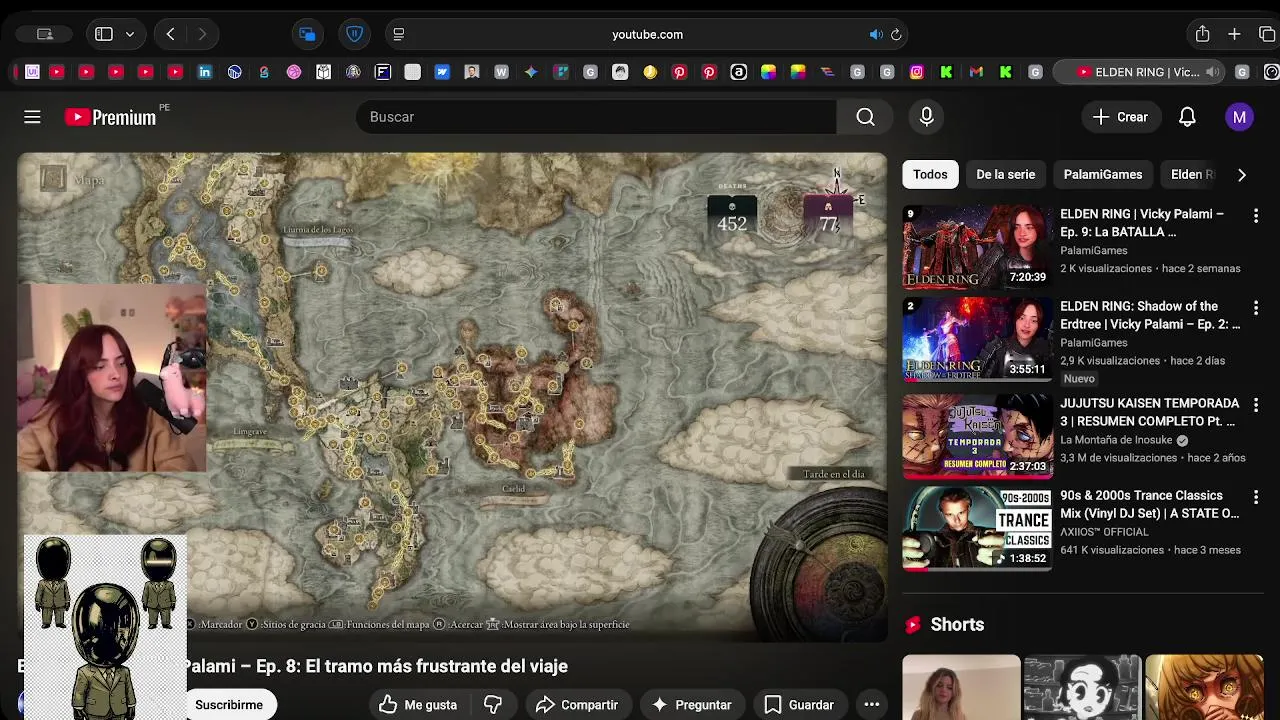
Task: Open thumbnail of ELDEN RING Ep. 9 video
Action: (977, 248)
